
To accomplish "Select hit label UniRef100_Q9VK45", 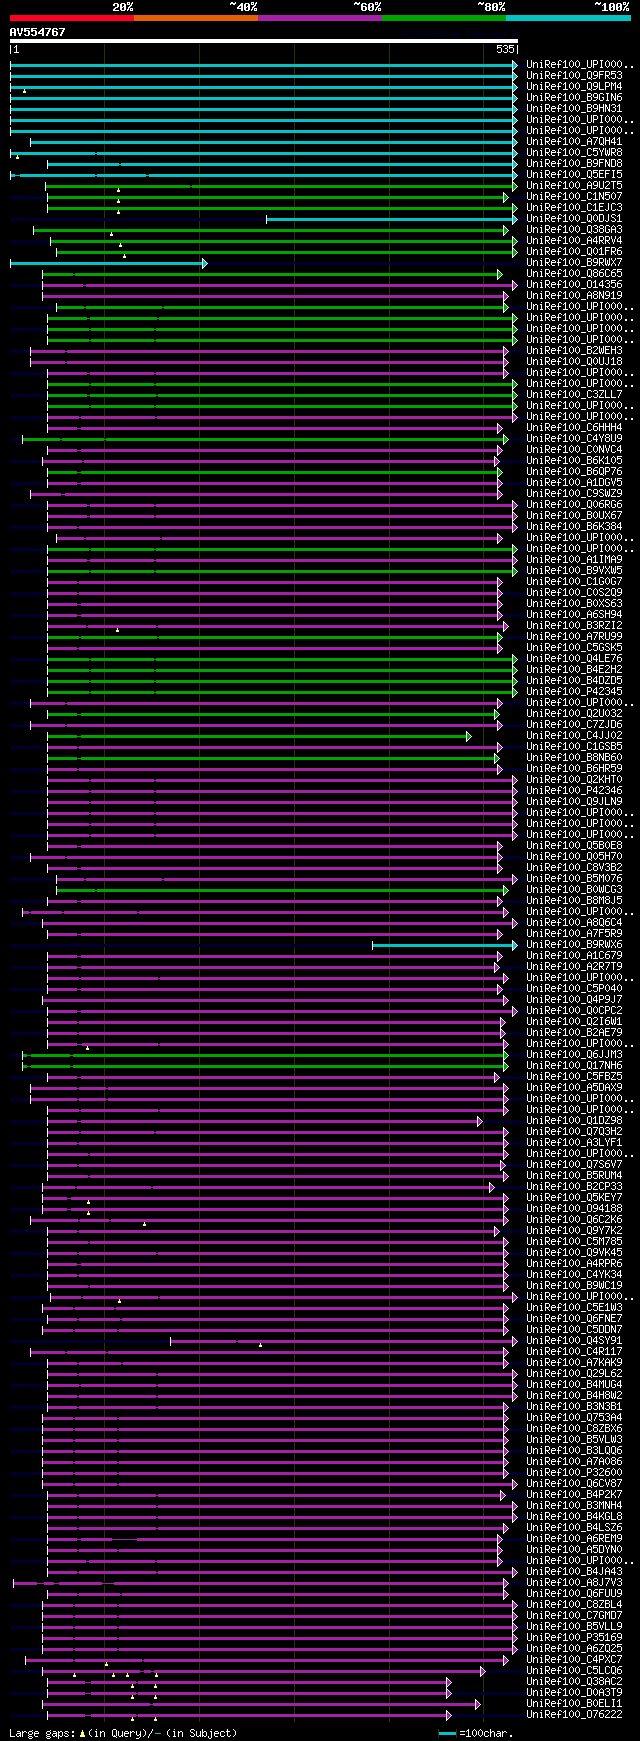I will tap(574, 1252).
